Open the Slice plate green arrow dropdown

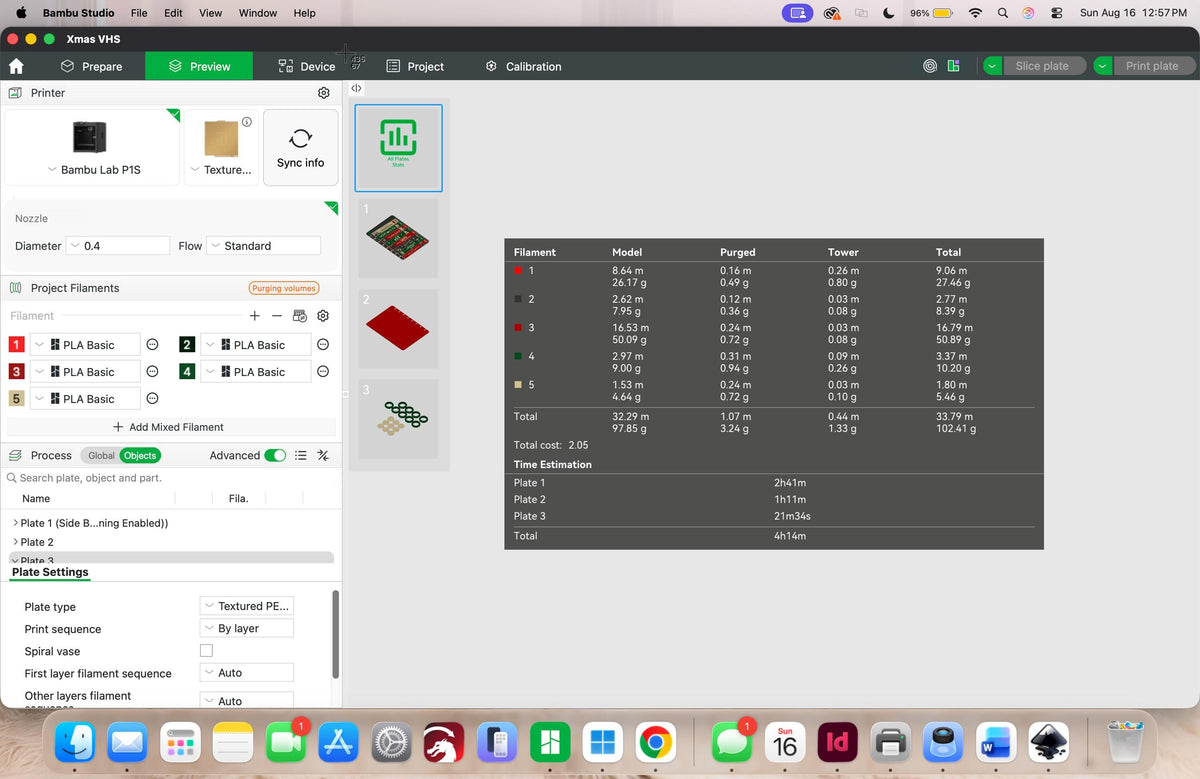(991, 66)
